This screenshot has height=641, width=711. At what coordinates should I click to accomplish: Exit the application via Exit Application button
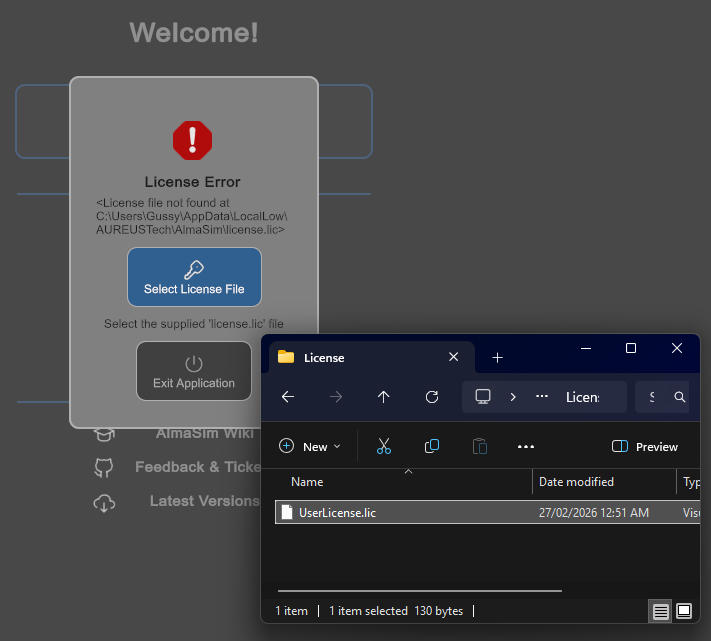pos(194,371)
